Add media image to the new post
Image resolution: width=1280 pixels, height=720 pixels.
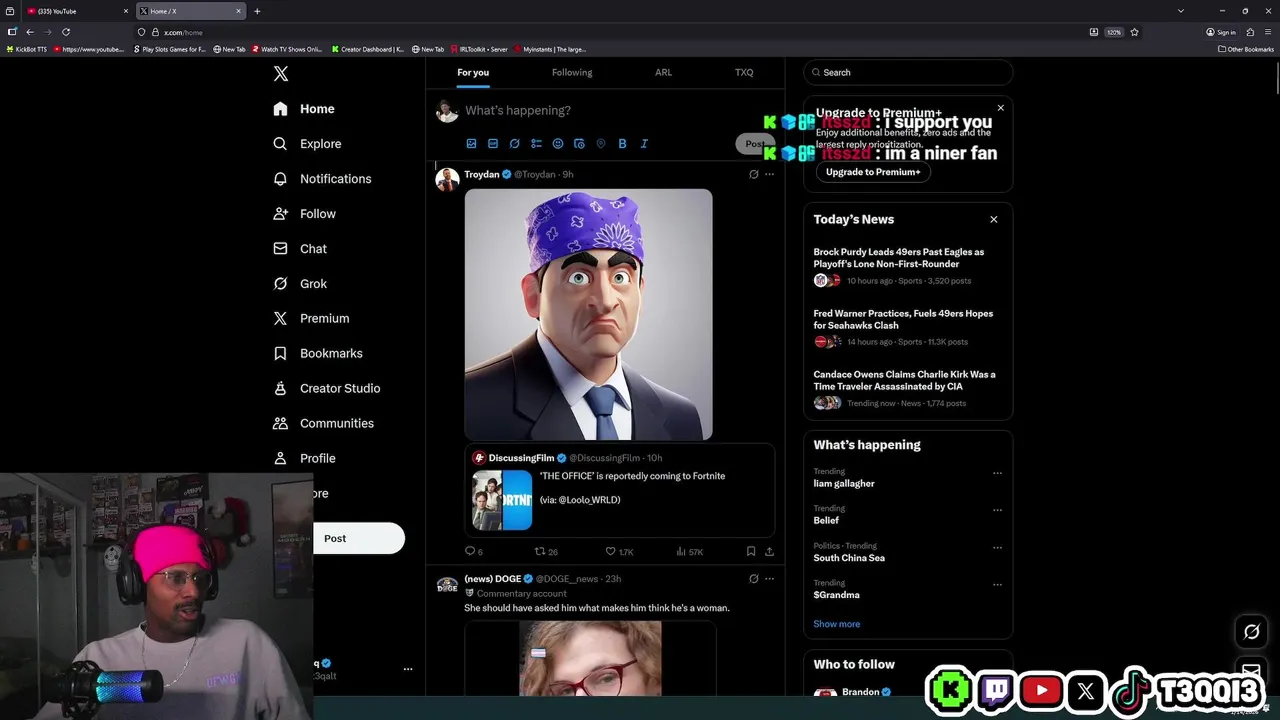pyautogui.click(x=471, y=144)
